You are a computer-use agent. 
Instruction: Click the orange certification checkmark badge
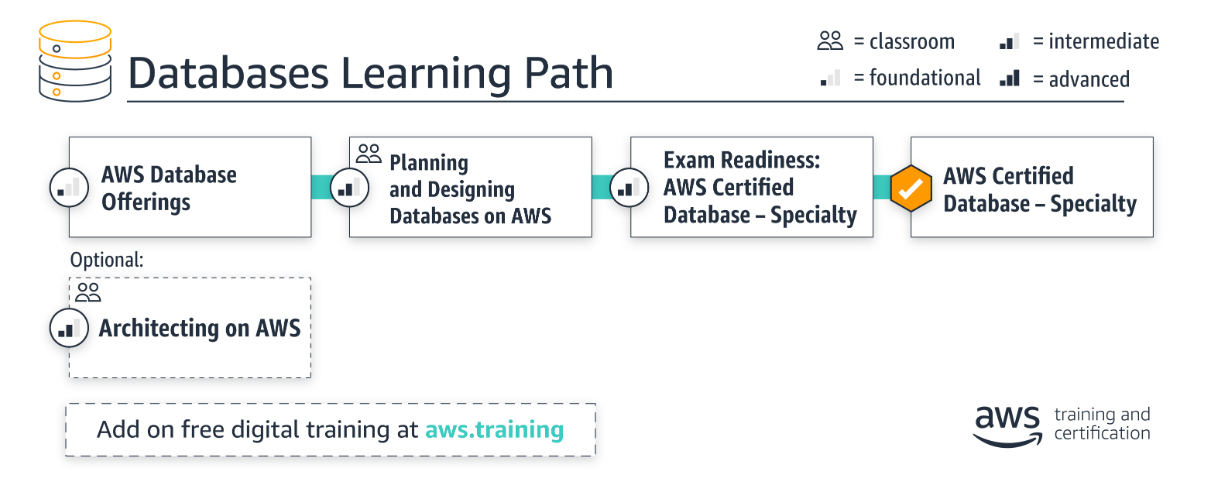pos(910,187)
